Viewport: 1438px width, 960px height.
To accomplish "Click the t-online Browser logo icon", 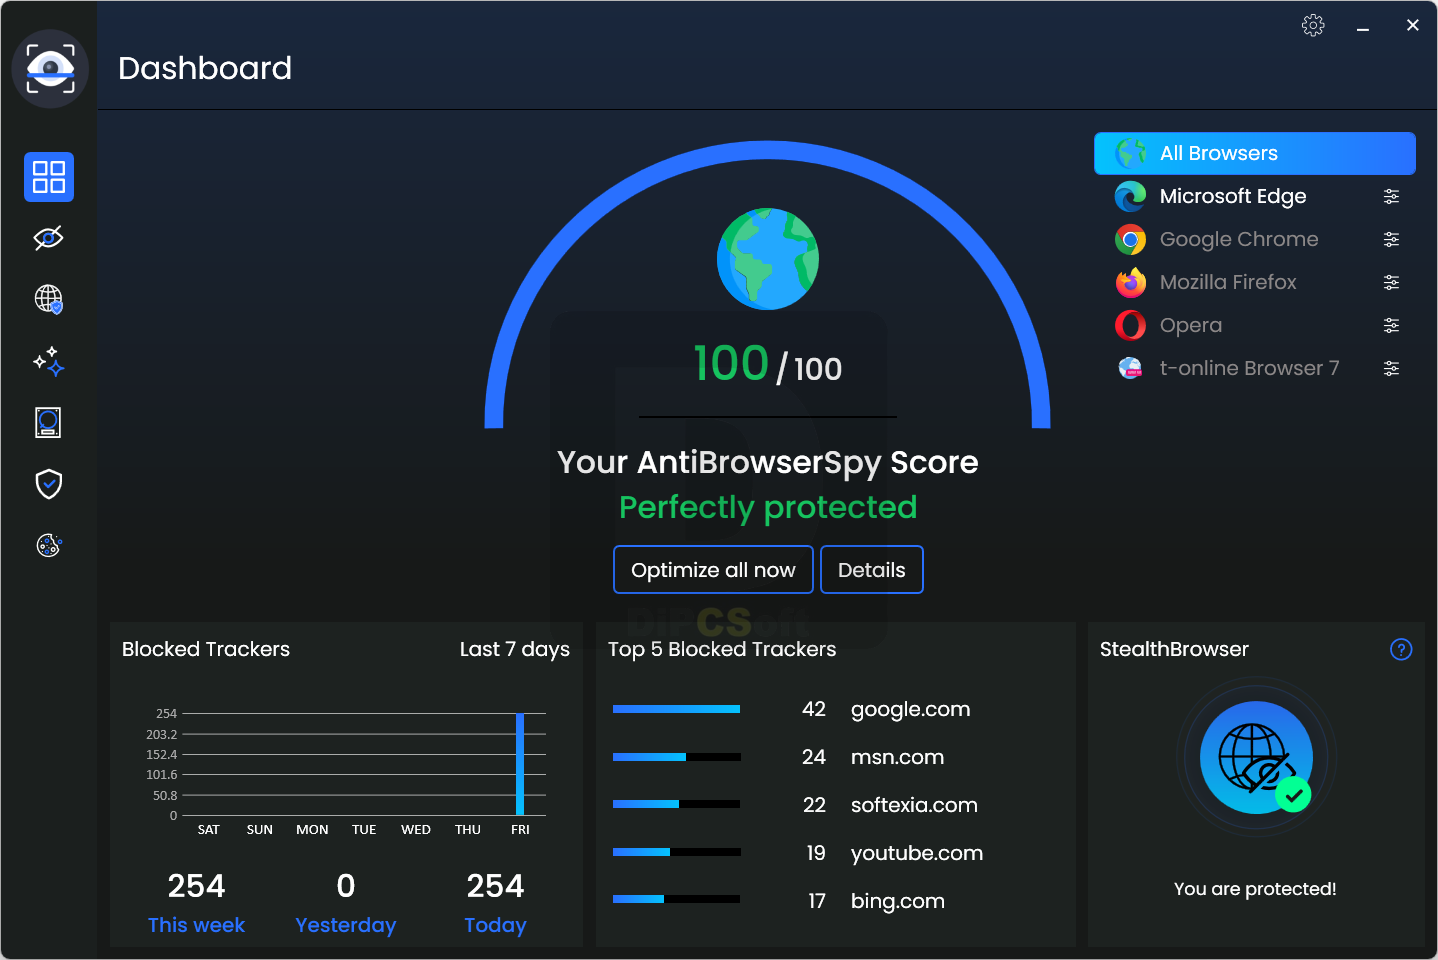I will pyautogui.click(x=1130, y=368).
